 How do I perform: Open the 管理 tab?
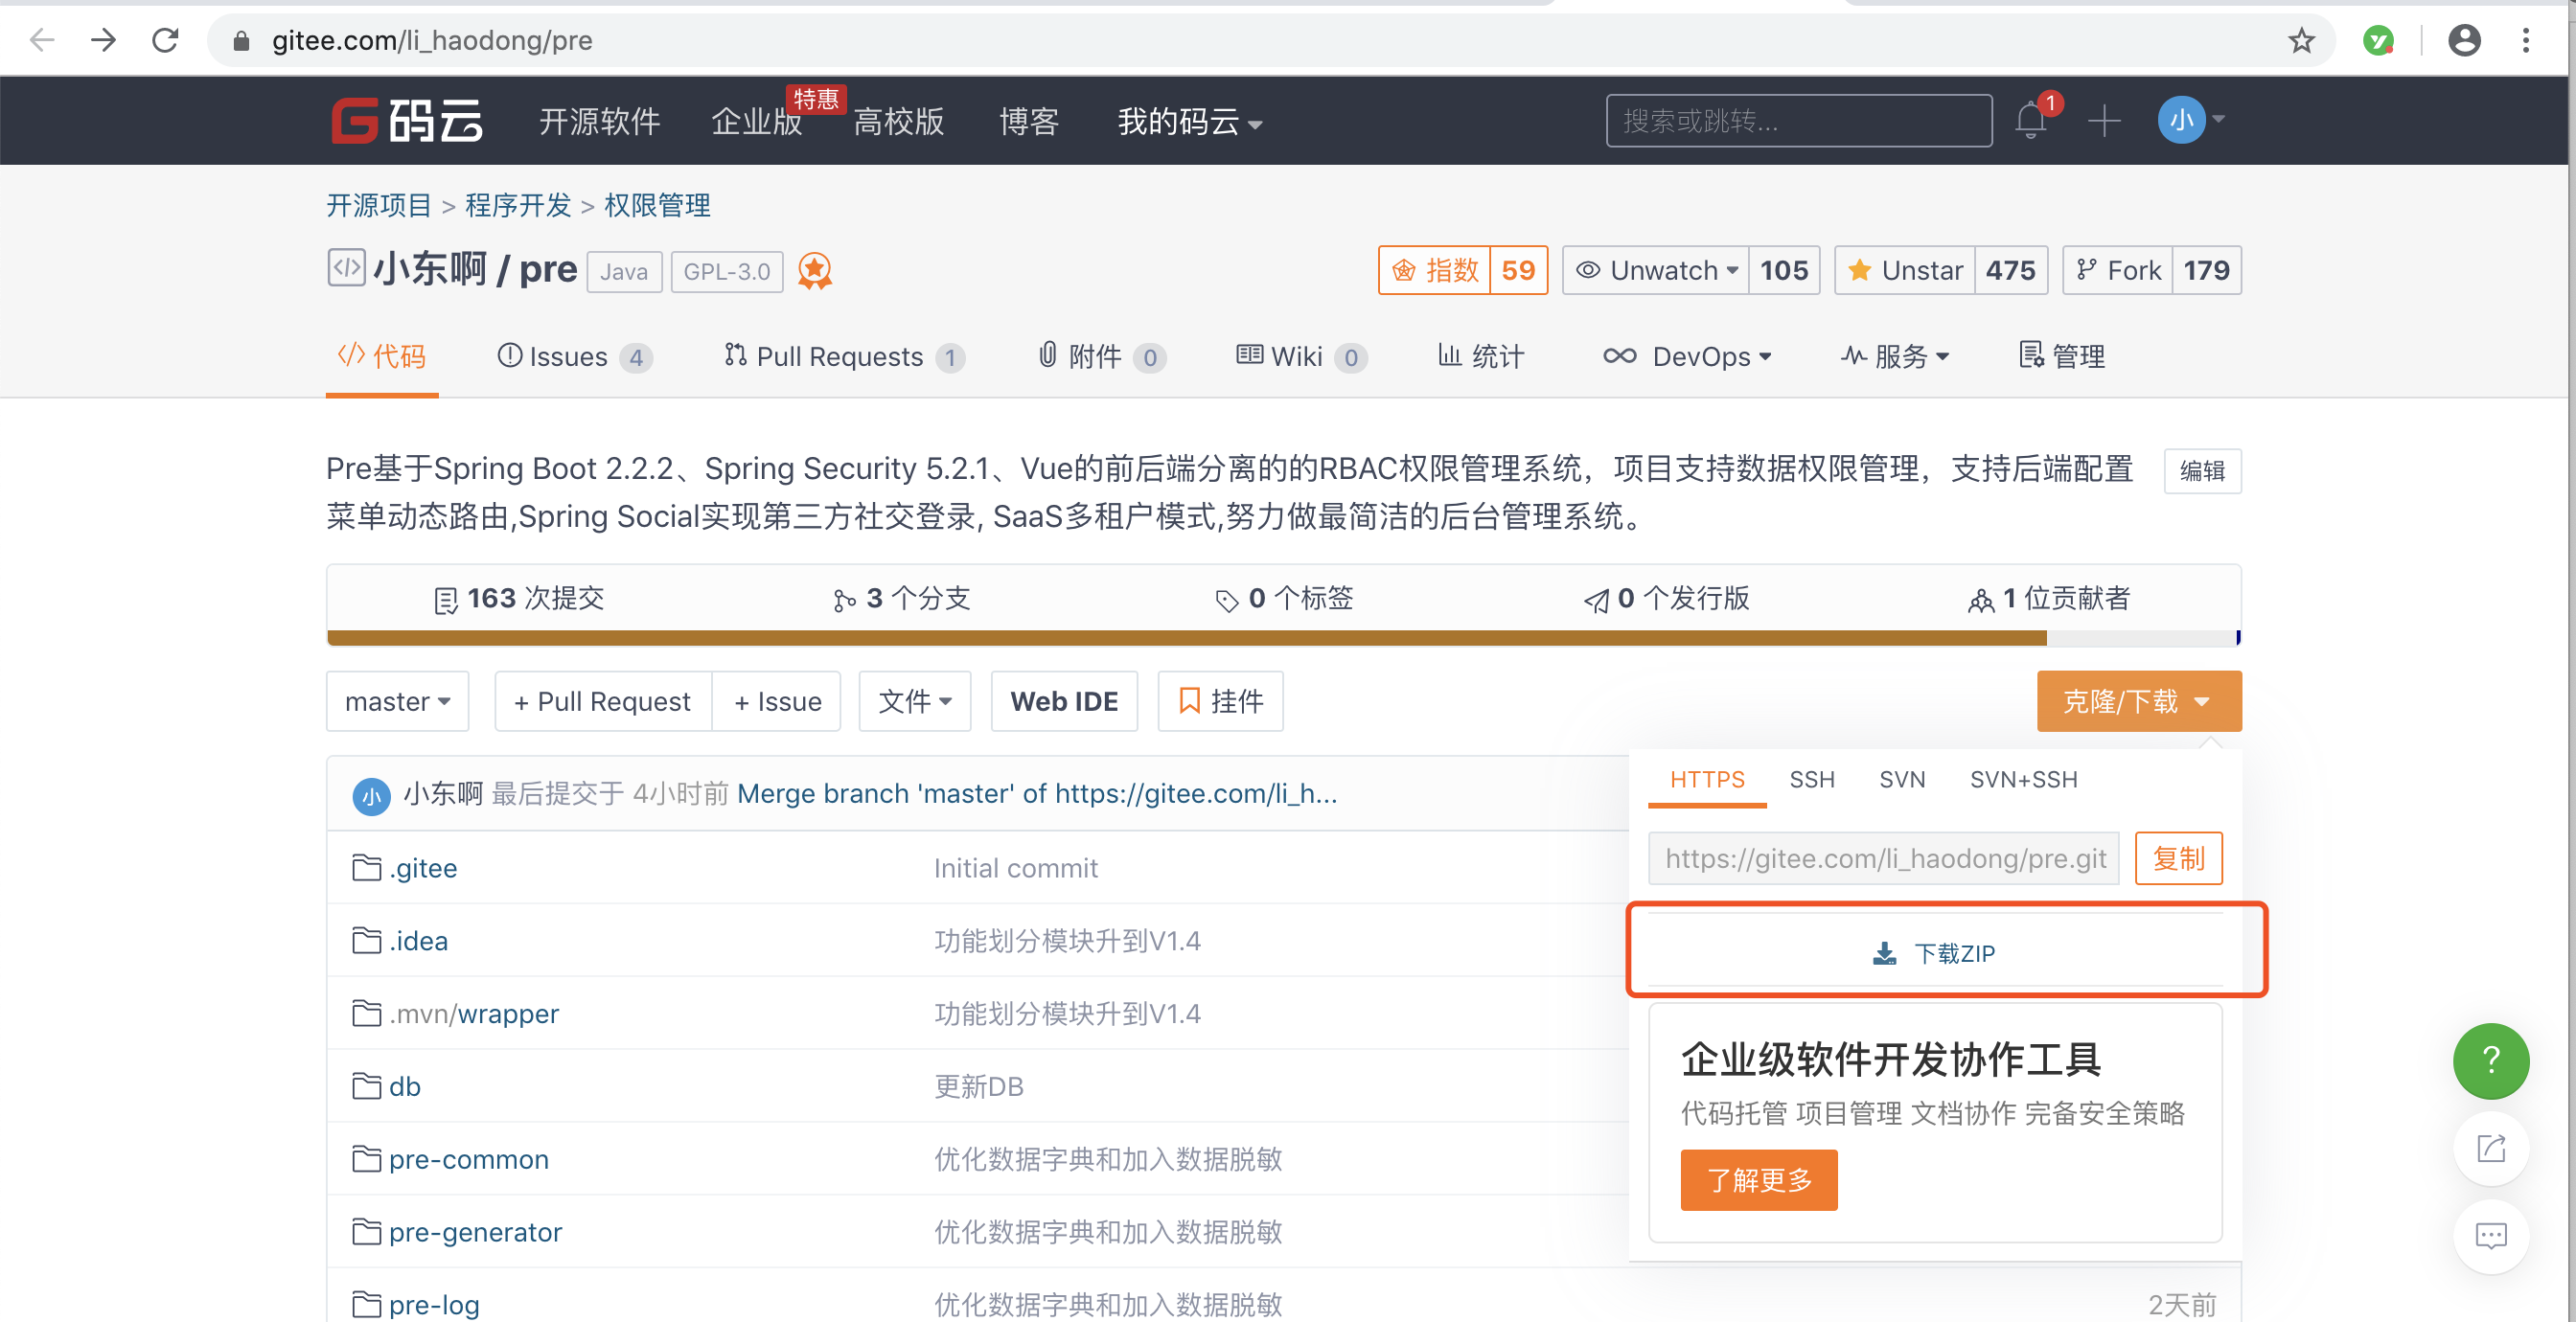tap(2061, 356)
